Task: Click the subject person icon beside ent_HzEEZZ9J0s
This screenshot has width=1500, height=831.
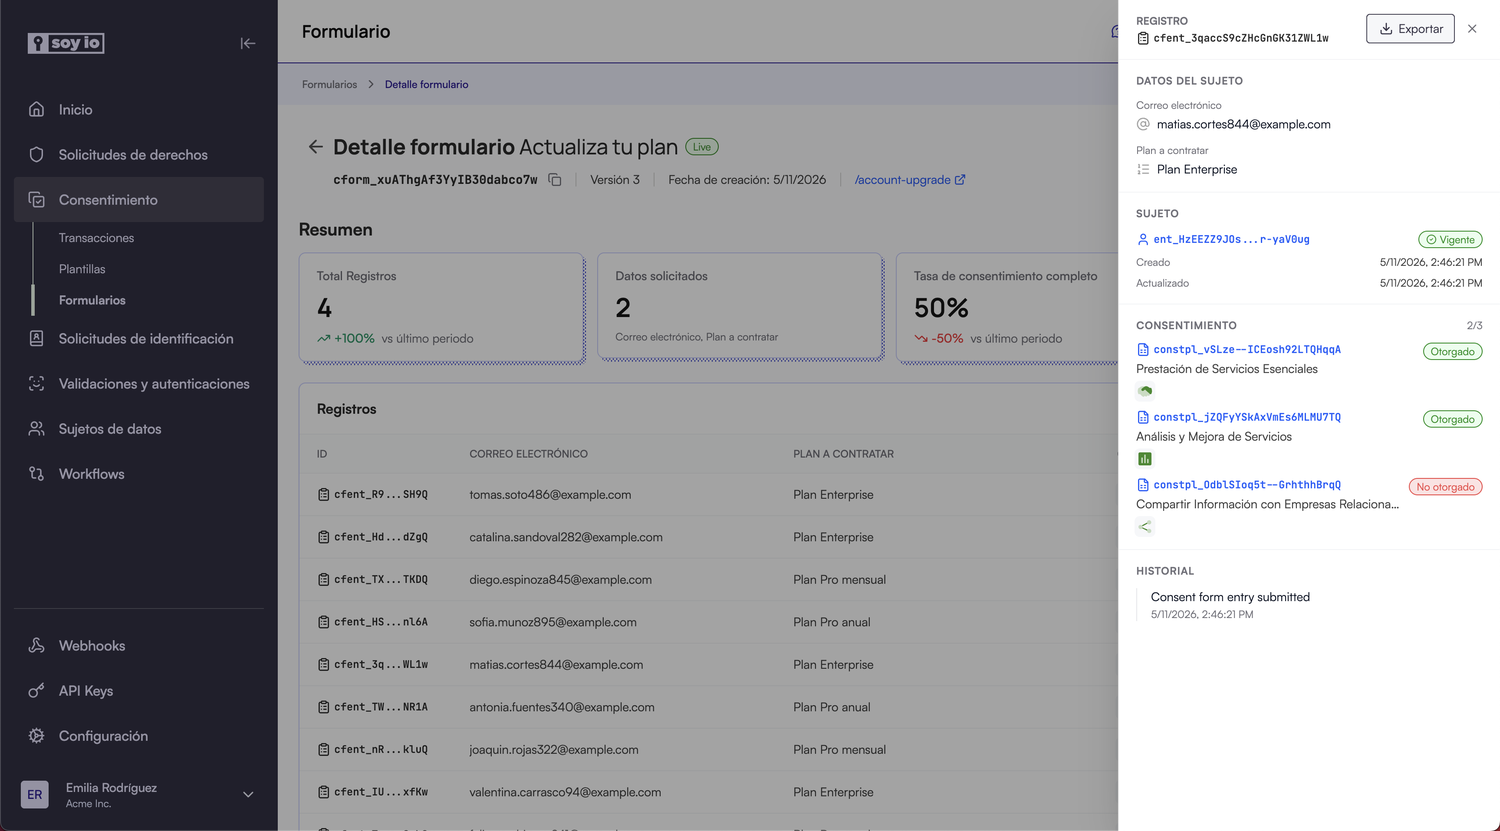Action: coord(1143,239)
